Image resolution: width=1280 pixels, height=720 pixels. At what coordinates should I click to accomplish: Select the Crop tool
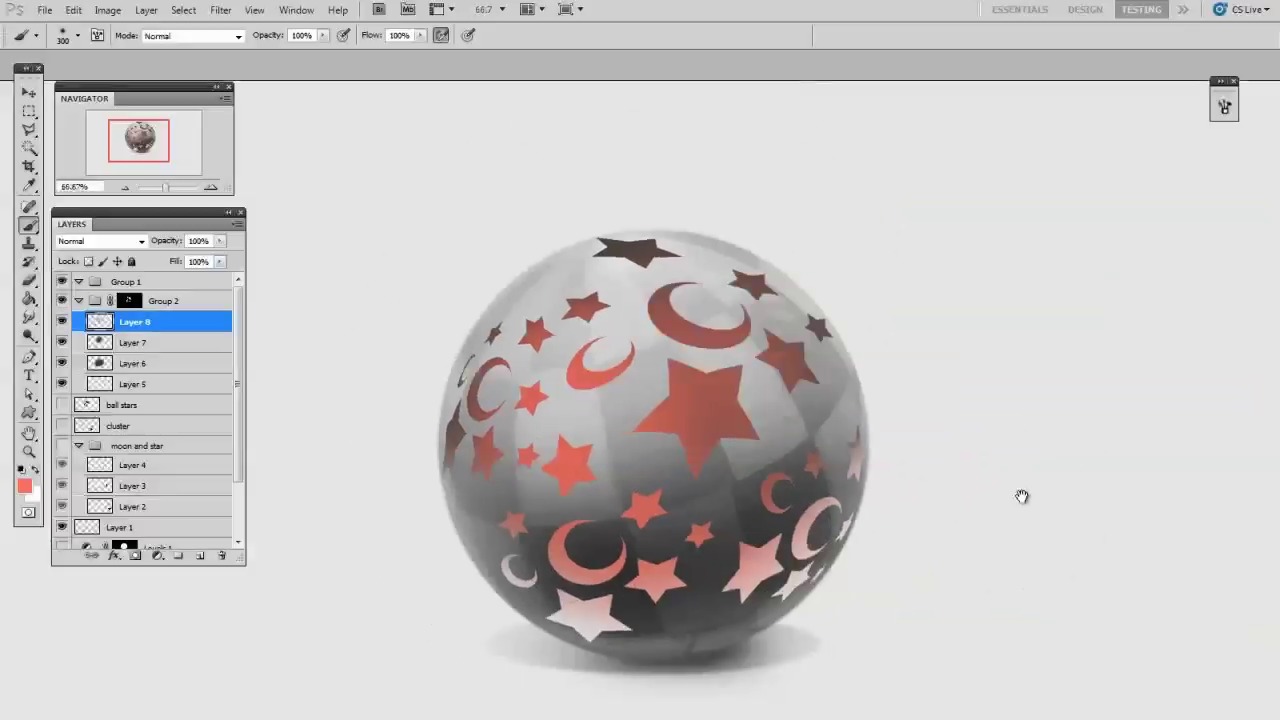click(29, 166)
